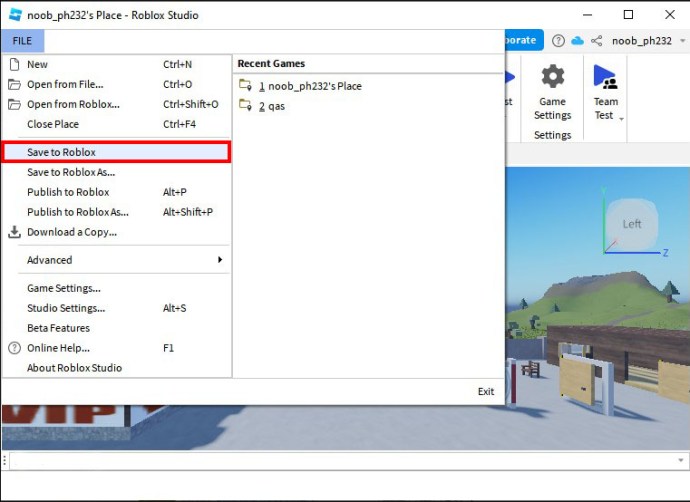Select Publish to Roblox As...

click(116, 212)
